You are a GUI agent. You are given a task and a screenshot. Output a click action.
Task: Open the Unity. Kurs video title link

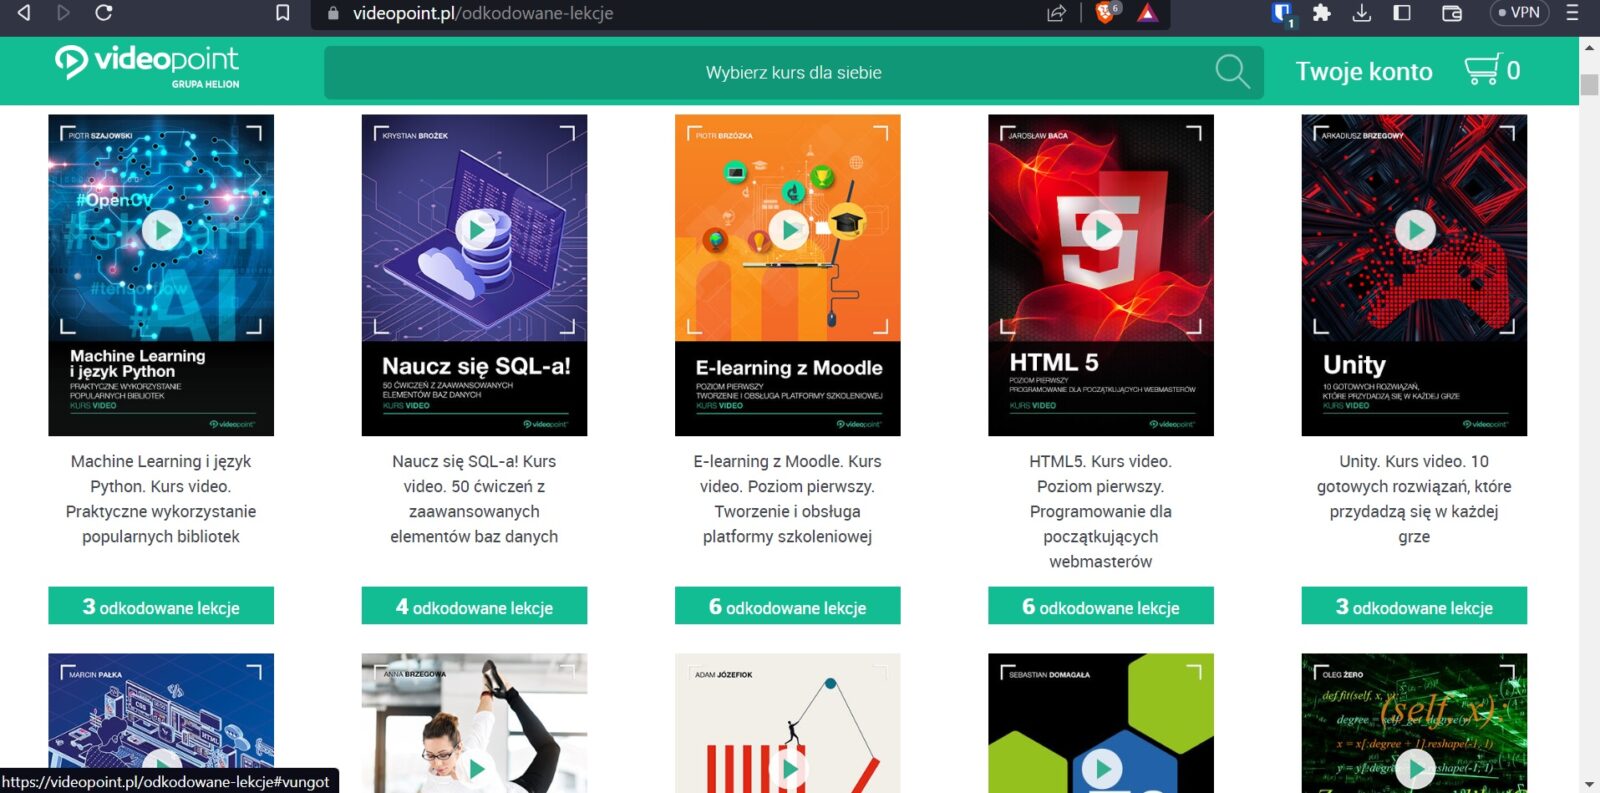pos(1413,498)
